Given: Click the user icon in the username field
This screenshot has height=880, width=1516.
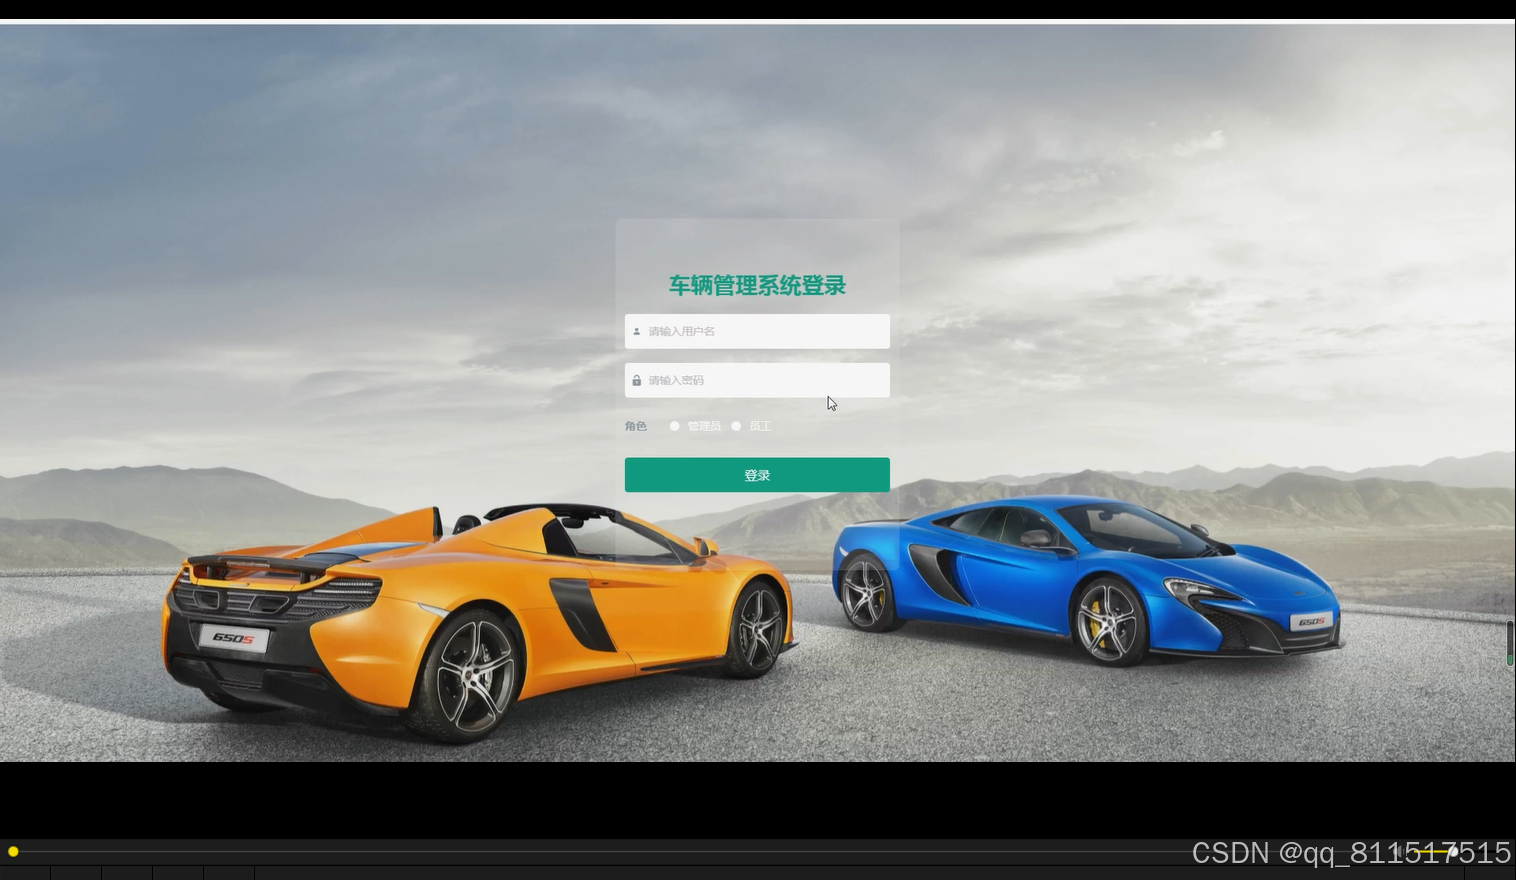Looking at the screenshot, I should (636, 331).
